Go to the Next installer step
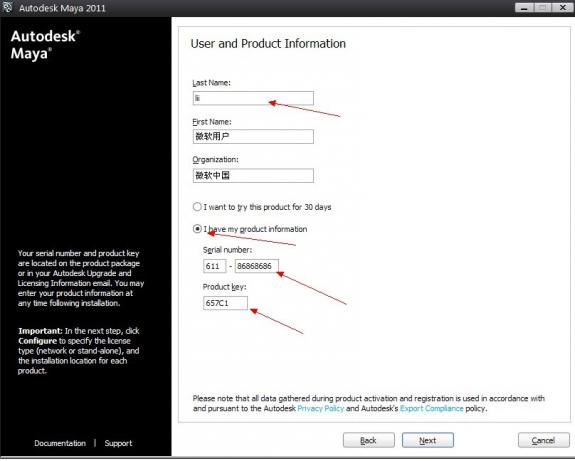The image size is (575, 461). [428, 440]
